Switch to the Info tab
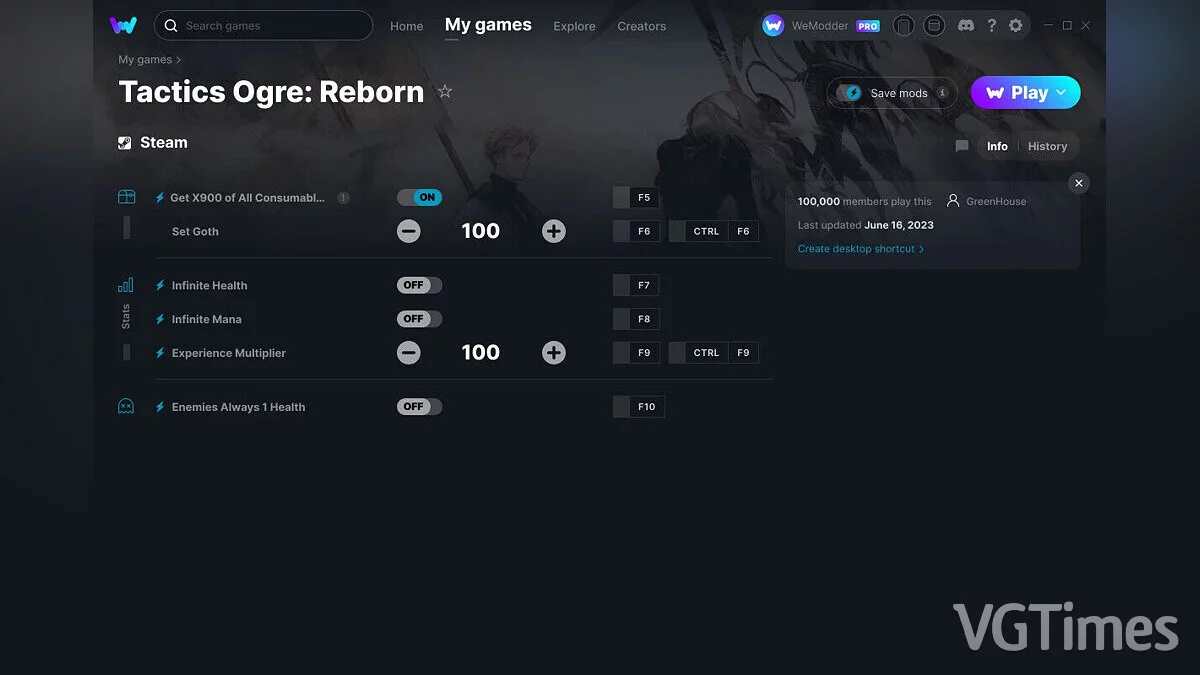The height and width of the screenshot is (675, 1200). pyautogui.click(x=997, y=146)
